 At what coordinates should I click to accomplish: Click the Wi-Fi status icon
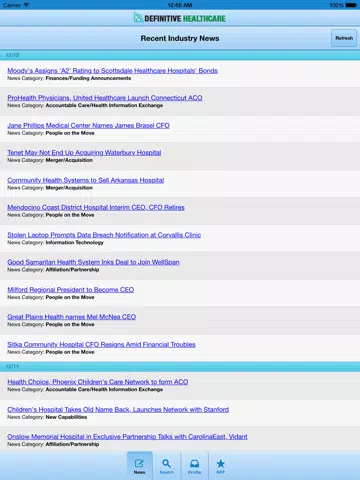point(26,5)
